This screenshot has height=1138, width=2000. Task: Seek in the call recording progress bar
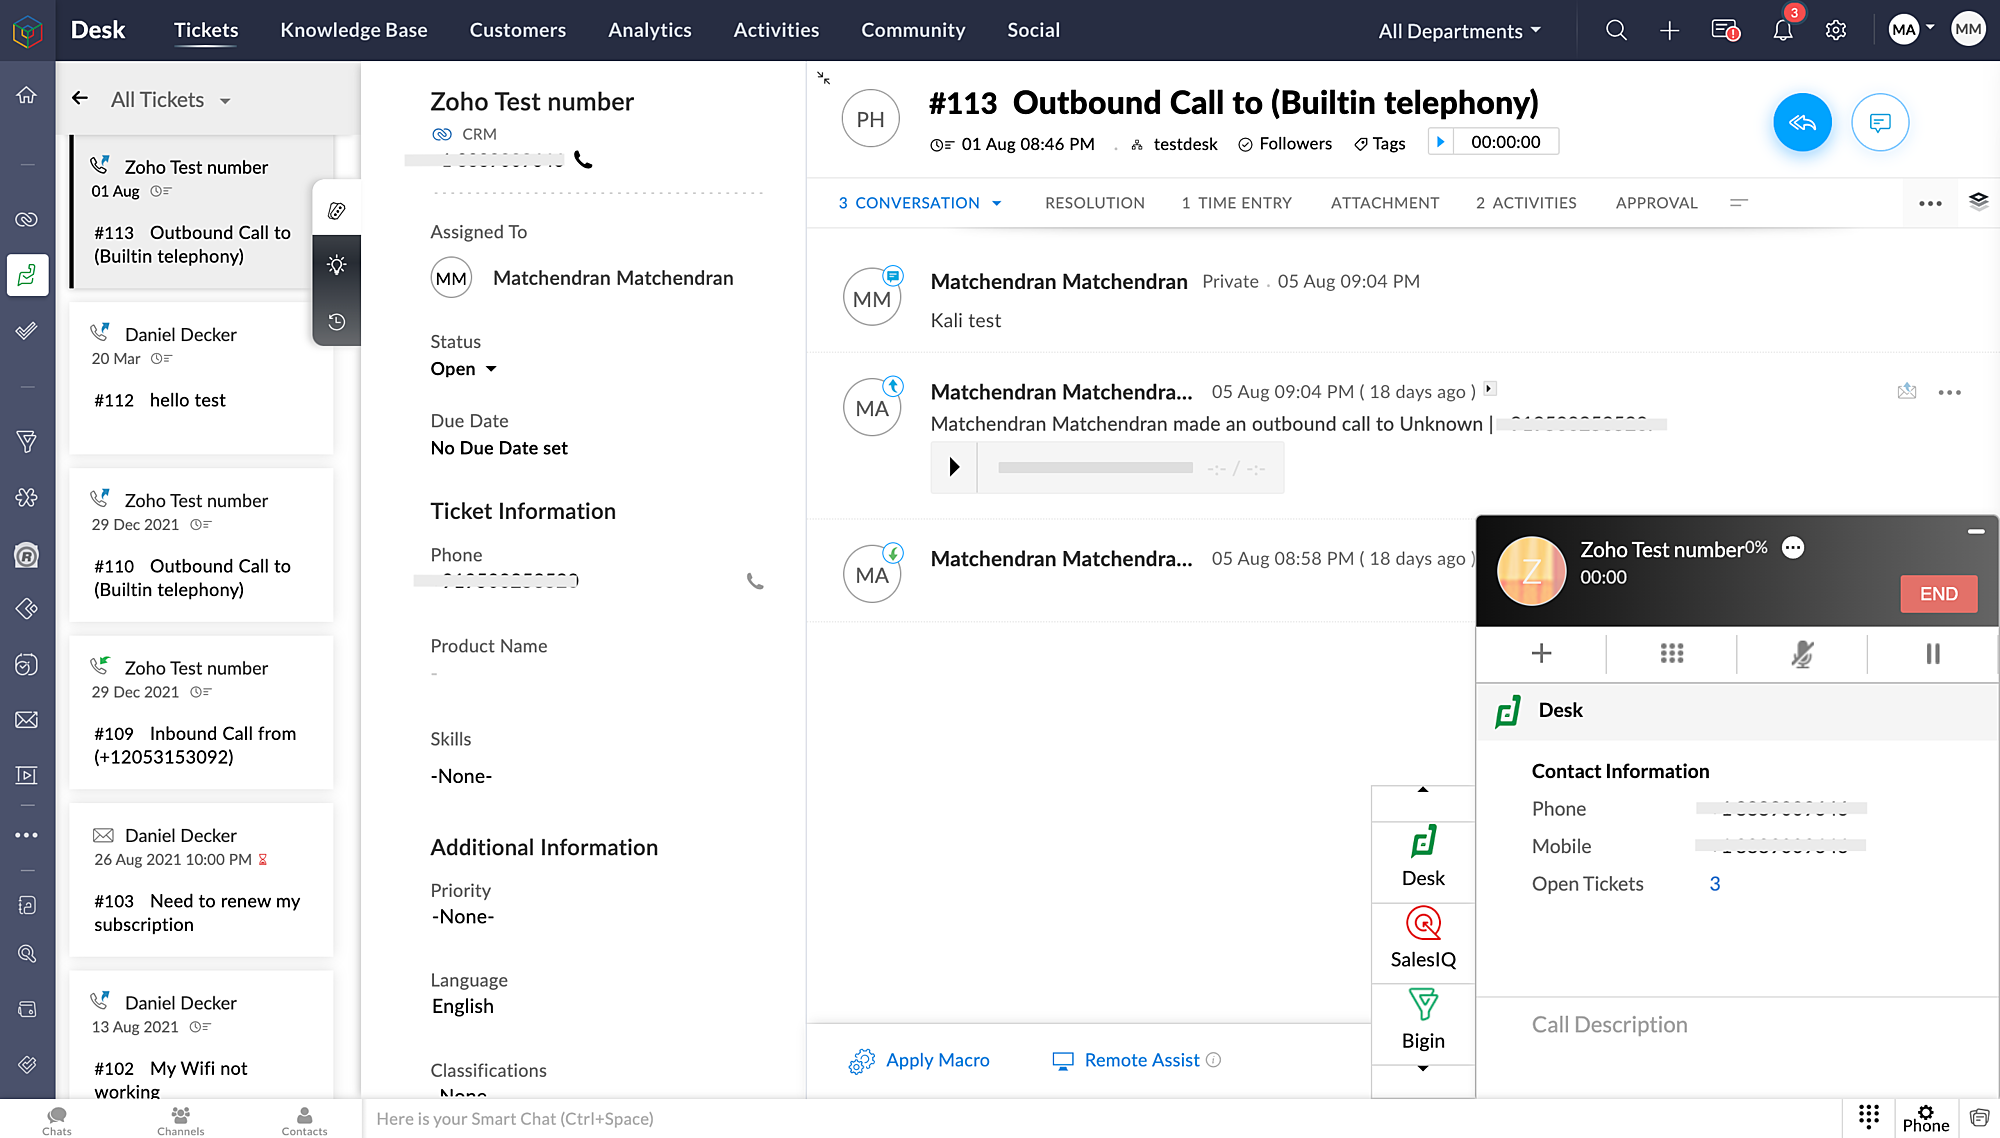pos(1095,467)
